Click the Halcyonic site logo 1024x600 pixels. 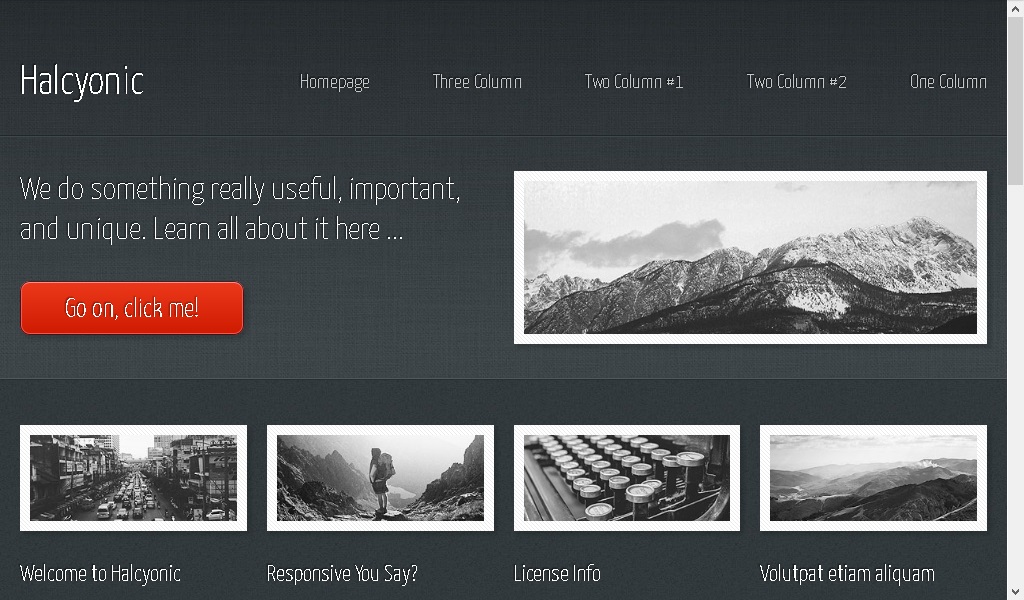[82, 82]
